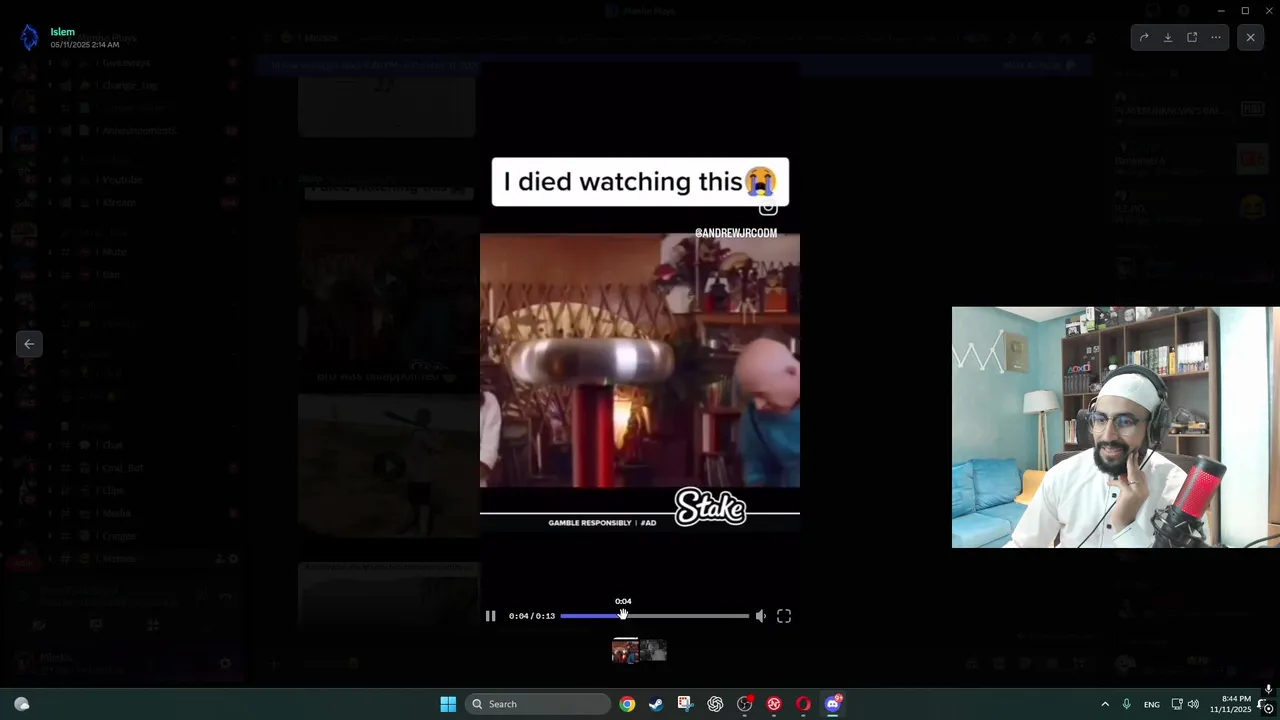1280x720 pixels.
Task: Select the first media thumbnail below player
Action: [625, 651]
